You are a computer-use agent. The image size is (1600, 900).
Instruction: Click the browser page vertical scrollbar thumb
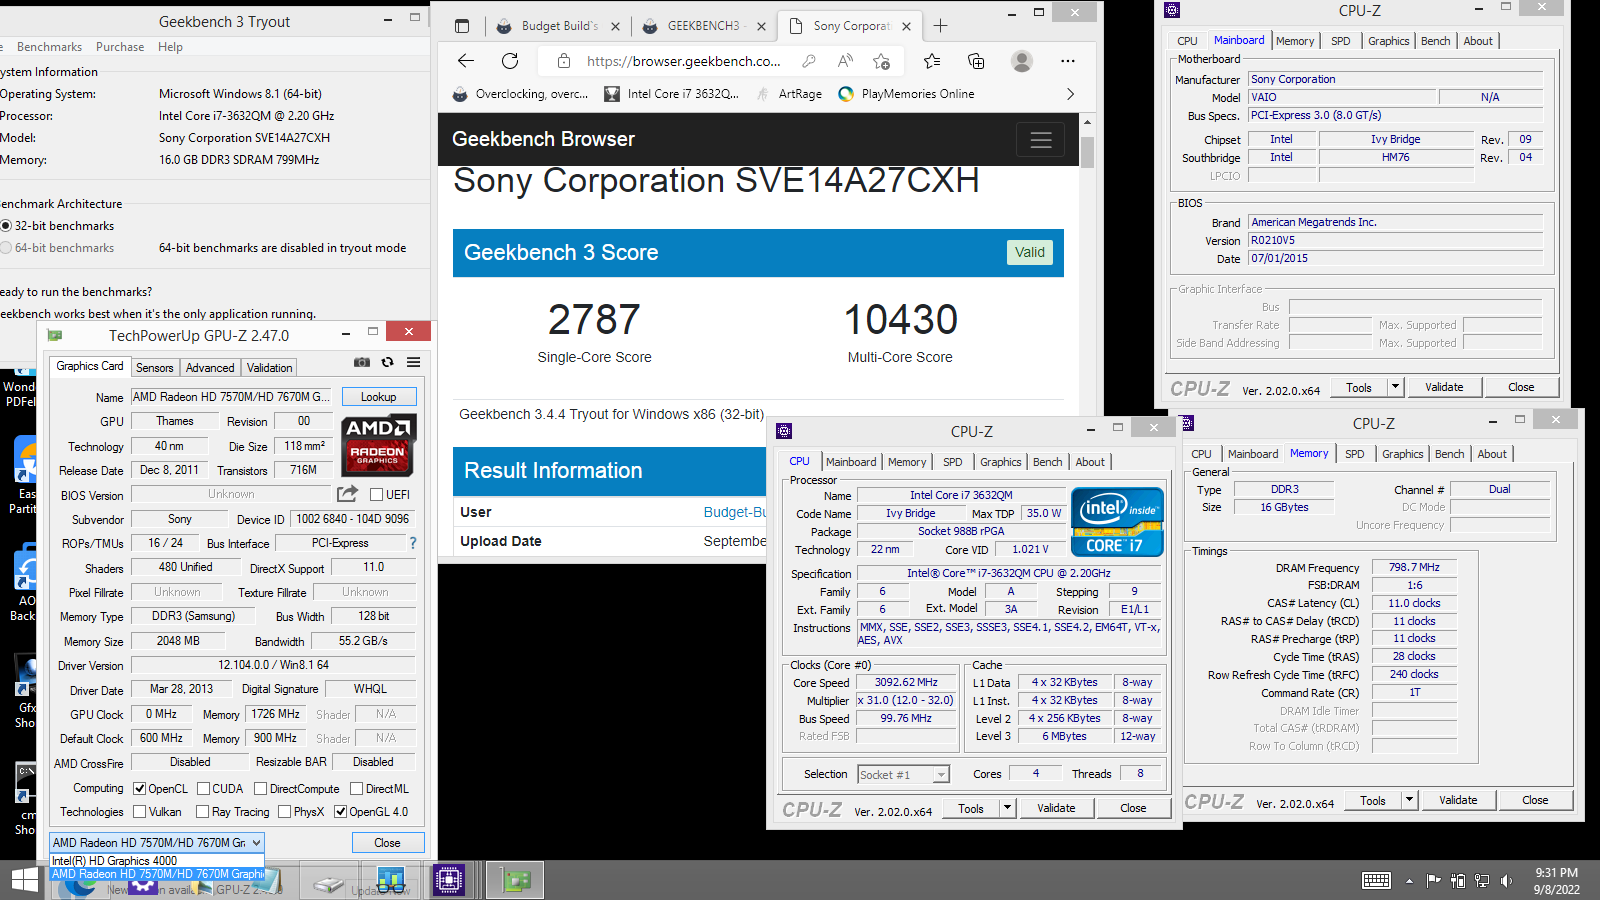(x=1087, y=150)
